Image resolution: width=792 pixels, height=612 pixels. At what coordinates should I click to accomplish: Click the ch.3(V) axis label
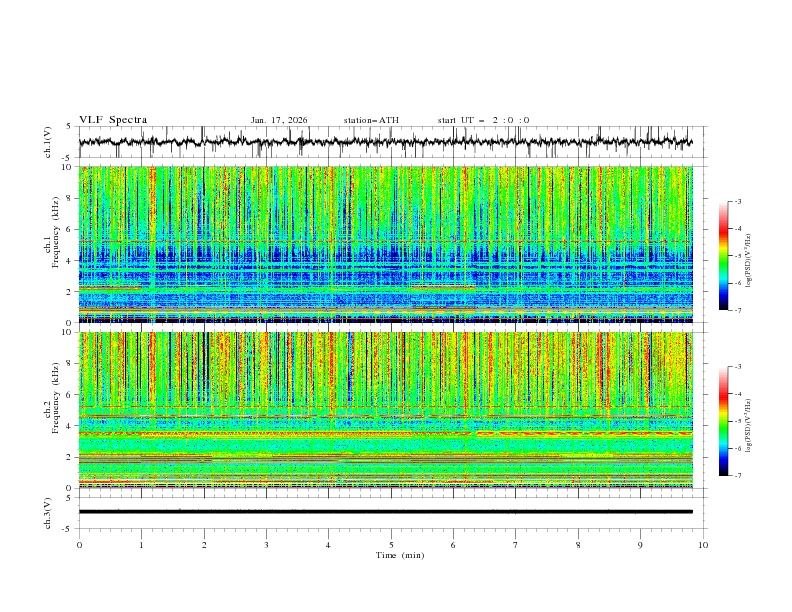48,511
